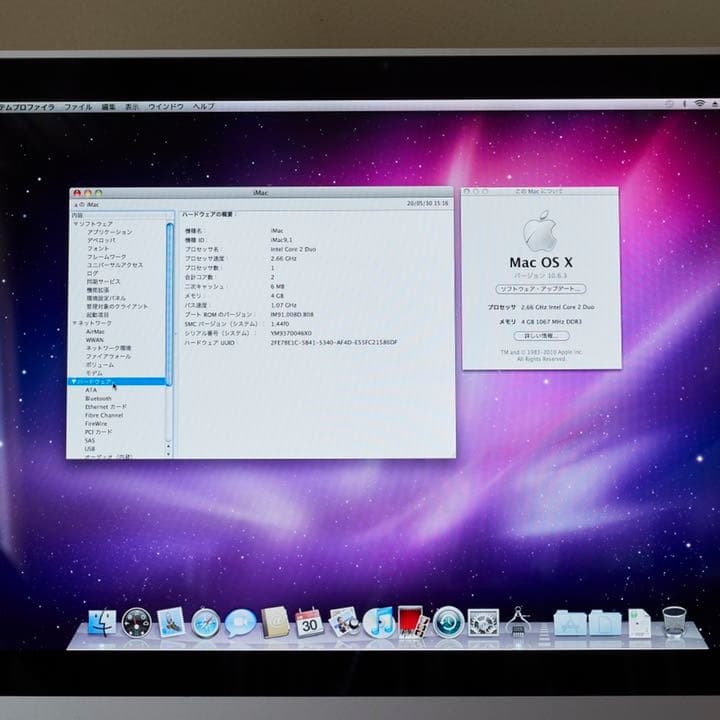
Task: Select ボリューム in the sidebar
Action: click(x=100, y=365)
